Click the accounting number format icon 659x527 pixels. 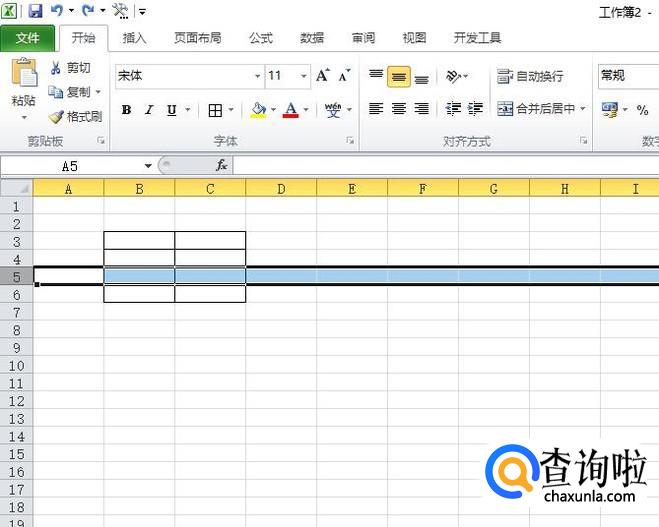pos(609,110)
